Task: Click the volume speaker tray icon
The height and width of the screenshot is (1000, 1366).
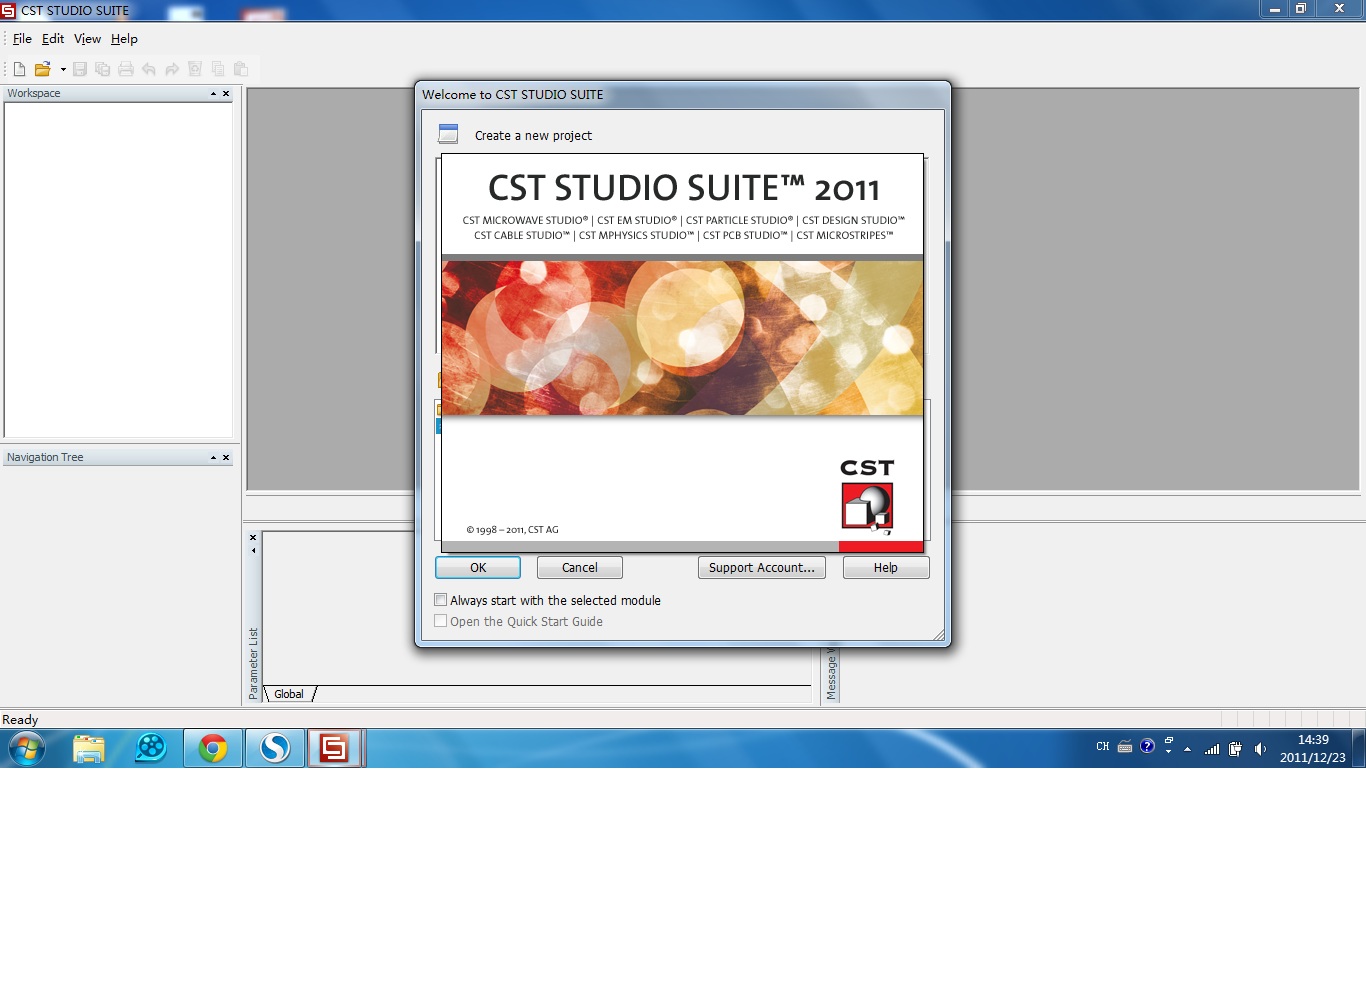Action: pyautogui.click(x=1260, y=748)
